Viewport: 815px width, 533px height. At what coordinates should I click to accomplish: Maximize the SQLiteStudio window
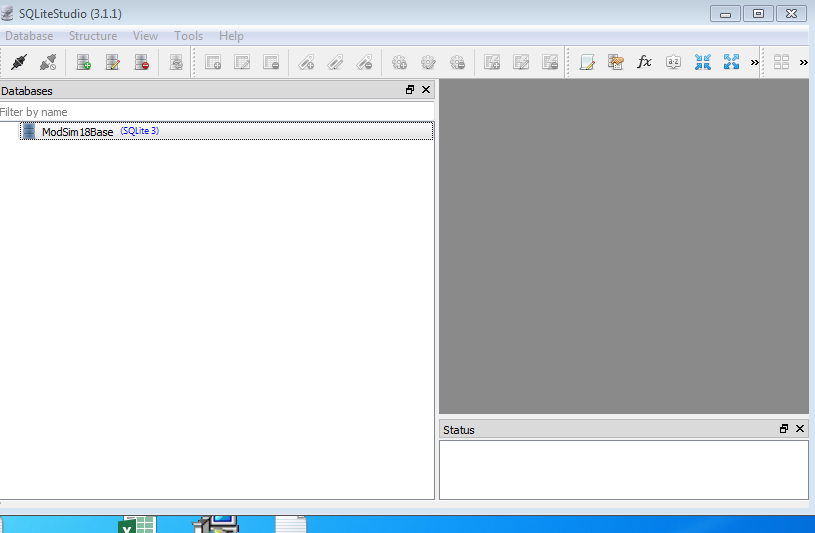(758, 14)
